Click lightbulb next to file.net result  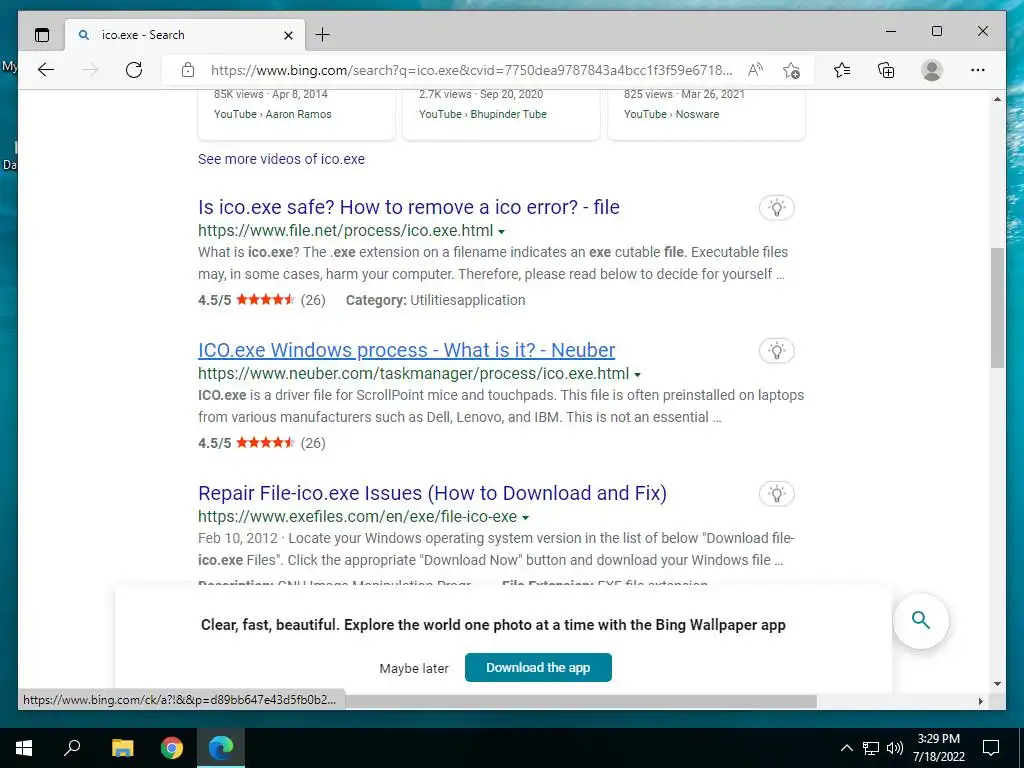click(776, 208)
